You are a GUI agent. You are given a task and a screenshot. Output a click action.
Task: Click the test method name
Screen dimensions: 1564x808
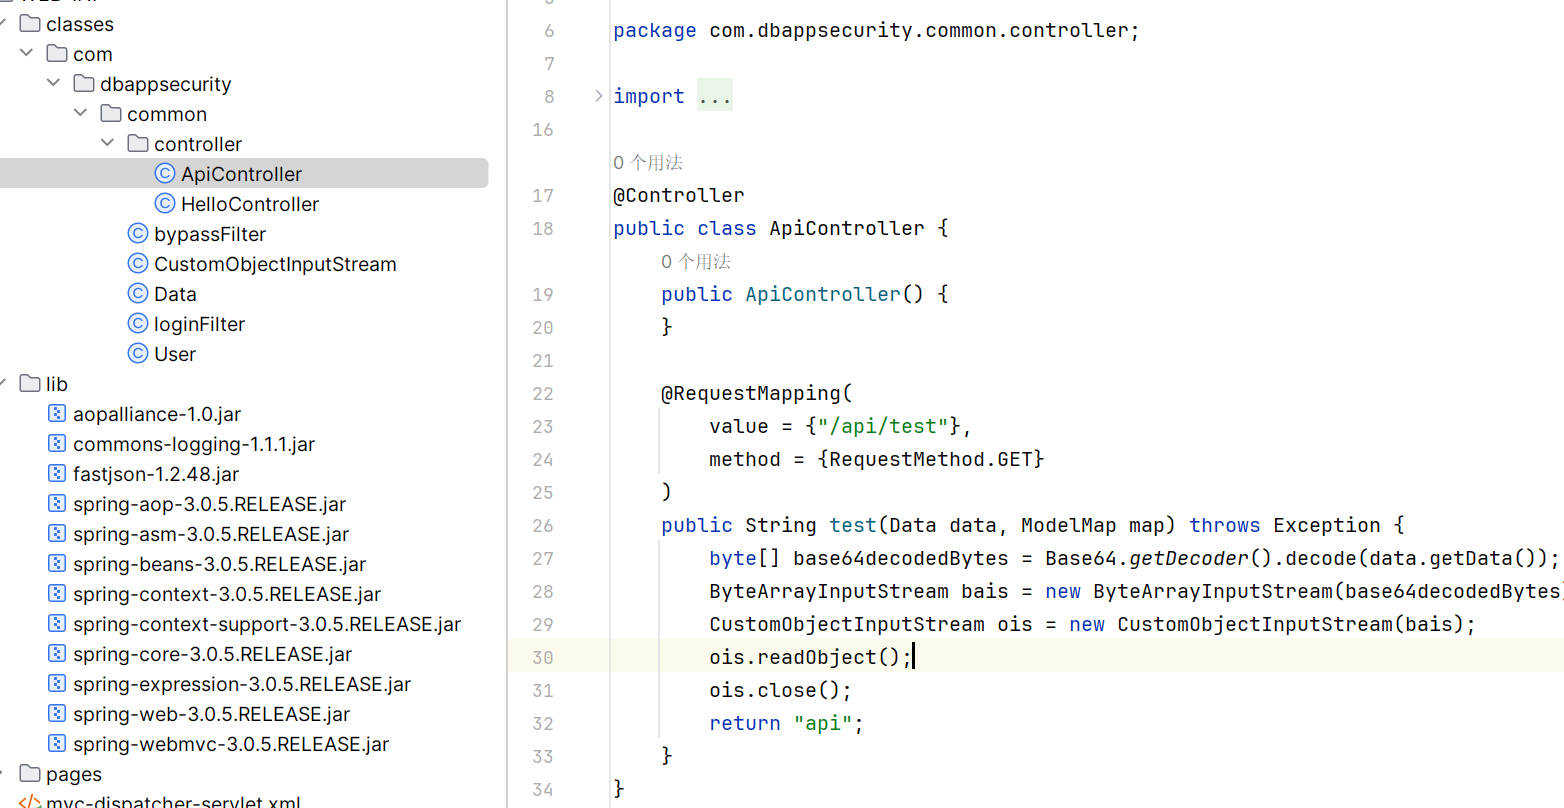pos(853,525)
